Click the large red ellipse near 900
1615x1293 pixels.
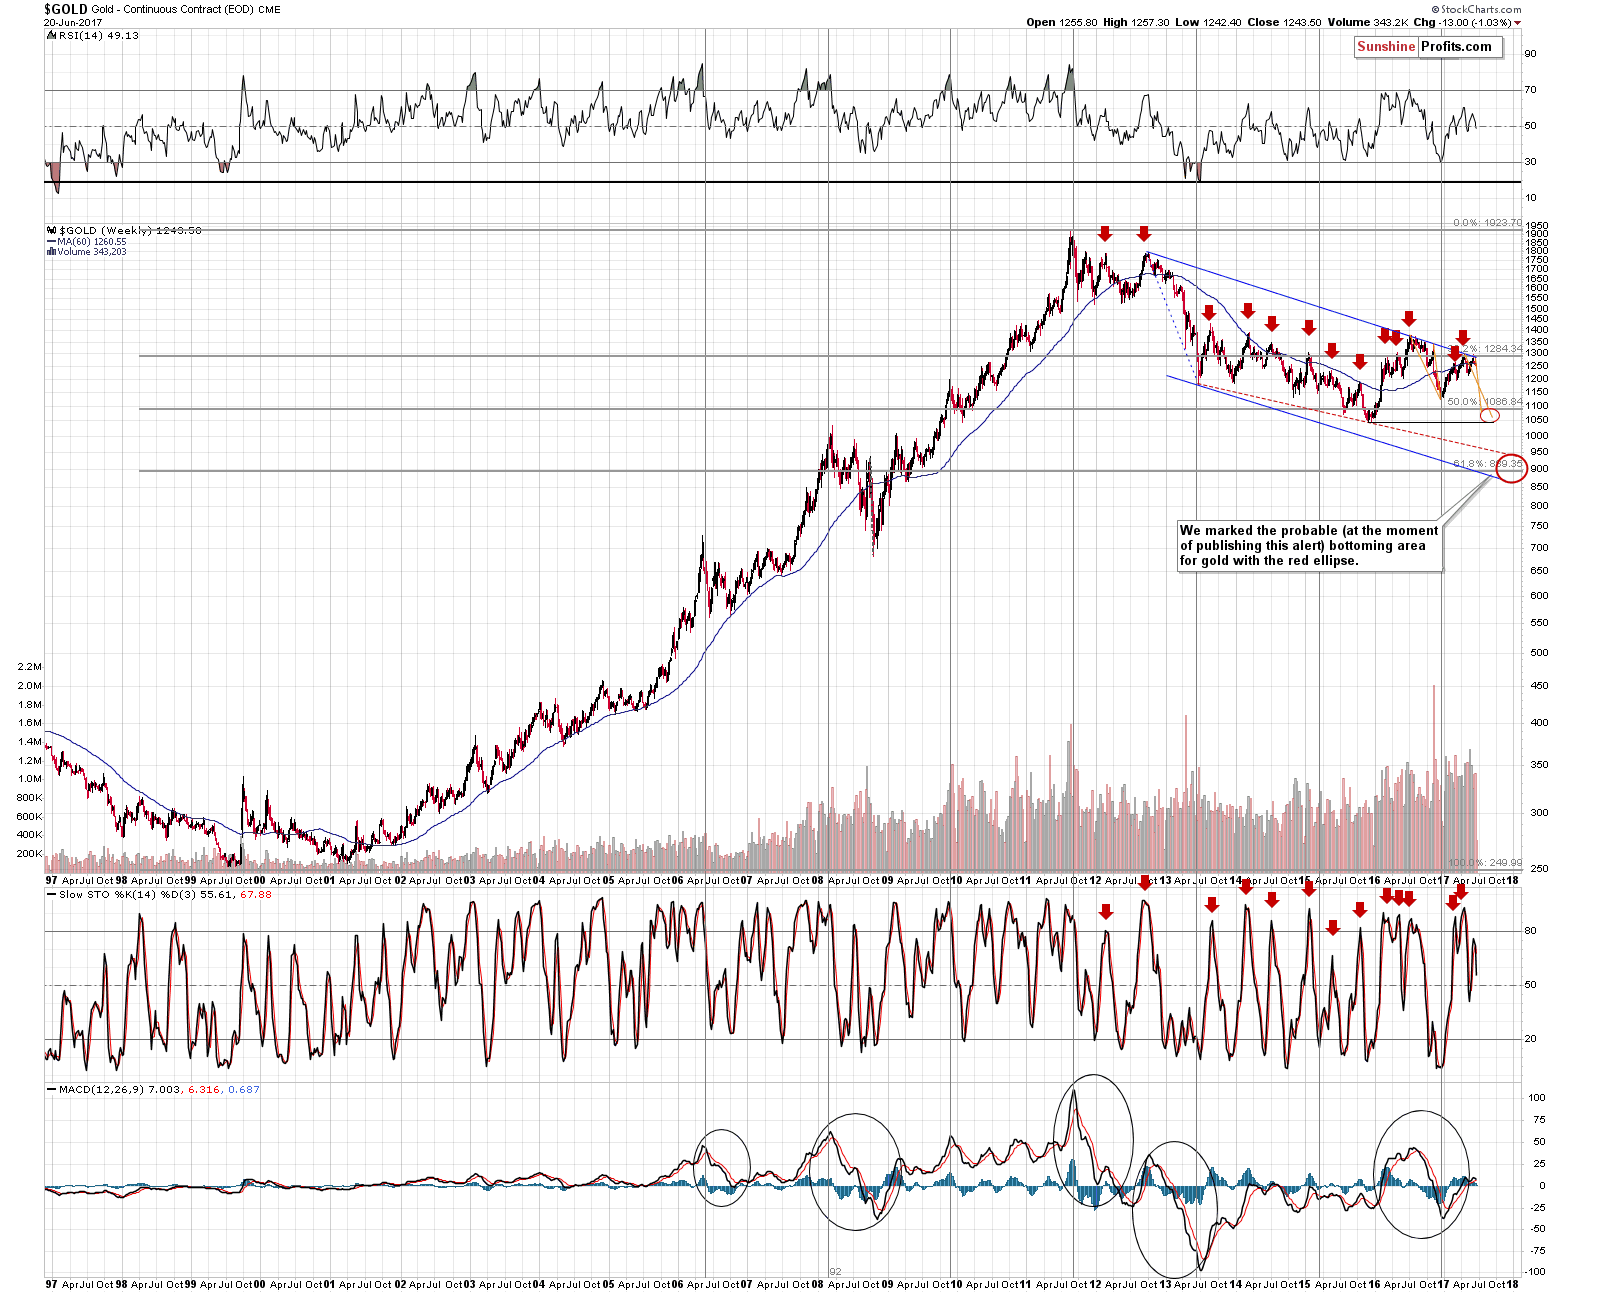(1511, 468)
